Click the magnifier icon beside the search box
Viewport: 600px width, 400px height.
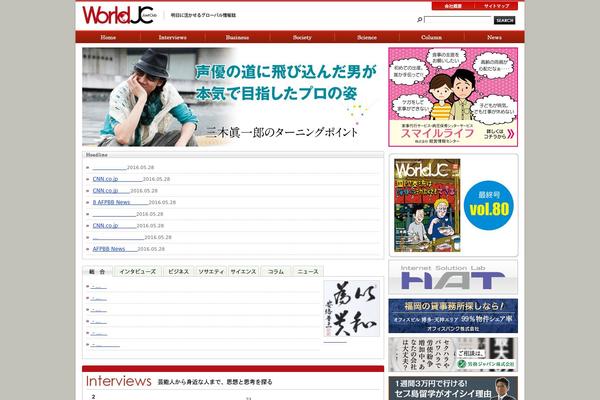pos(419,20)
